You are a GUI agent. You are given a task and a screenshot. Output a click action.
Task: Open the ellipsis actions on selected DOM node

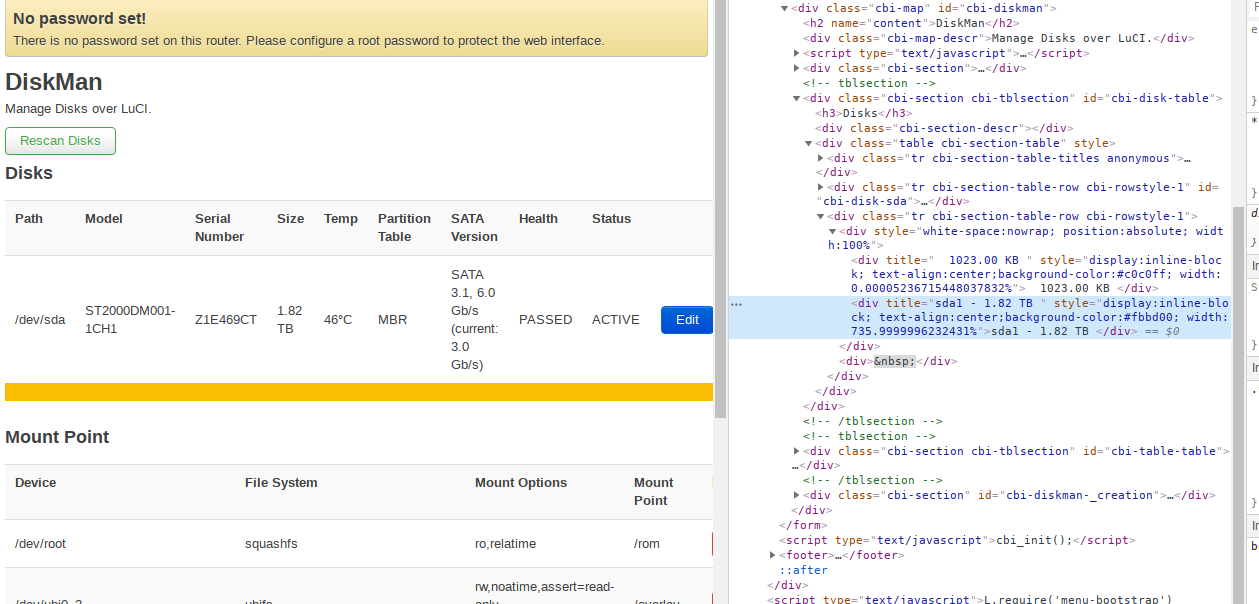[736, 302]
